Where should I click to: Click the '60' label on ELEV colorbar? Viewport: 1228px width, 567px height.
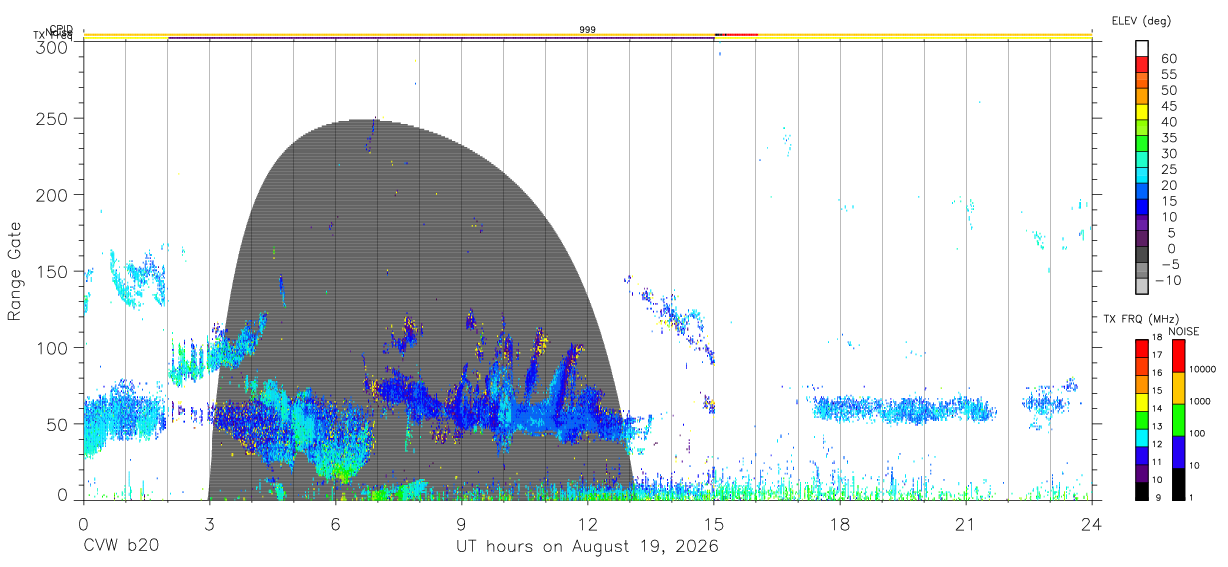1168,58
